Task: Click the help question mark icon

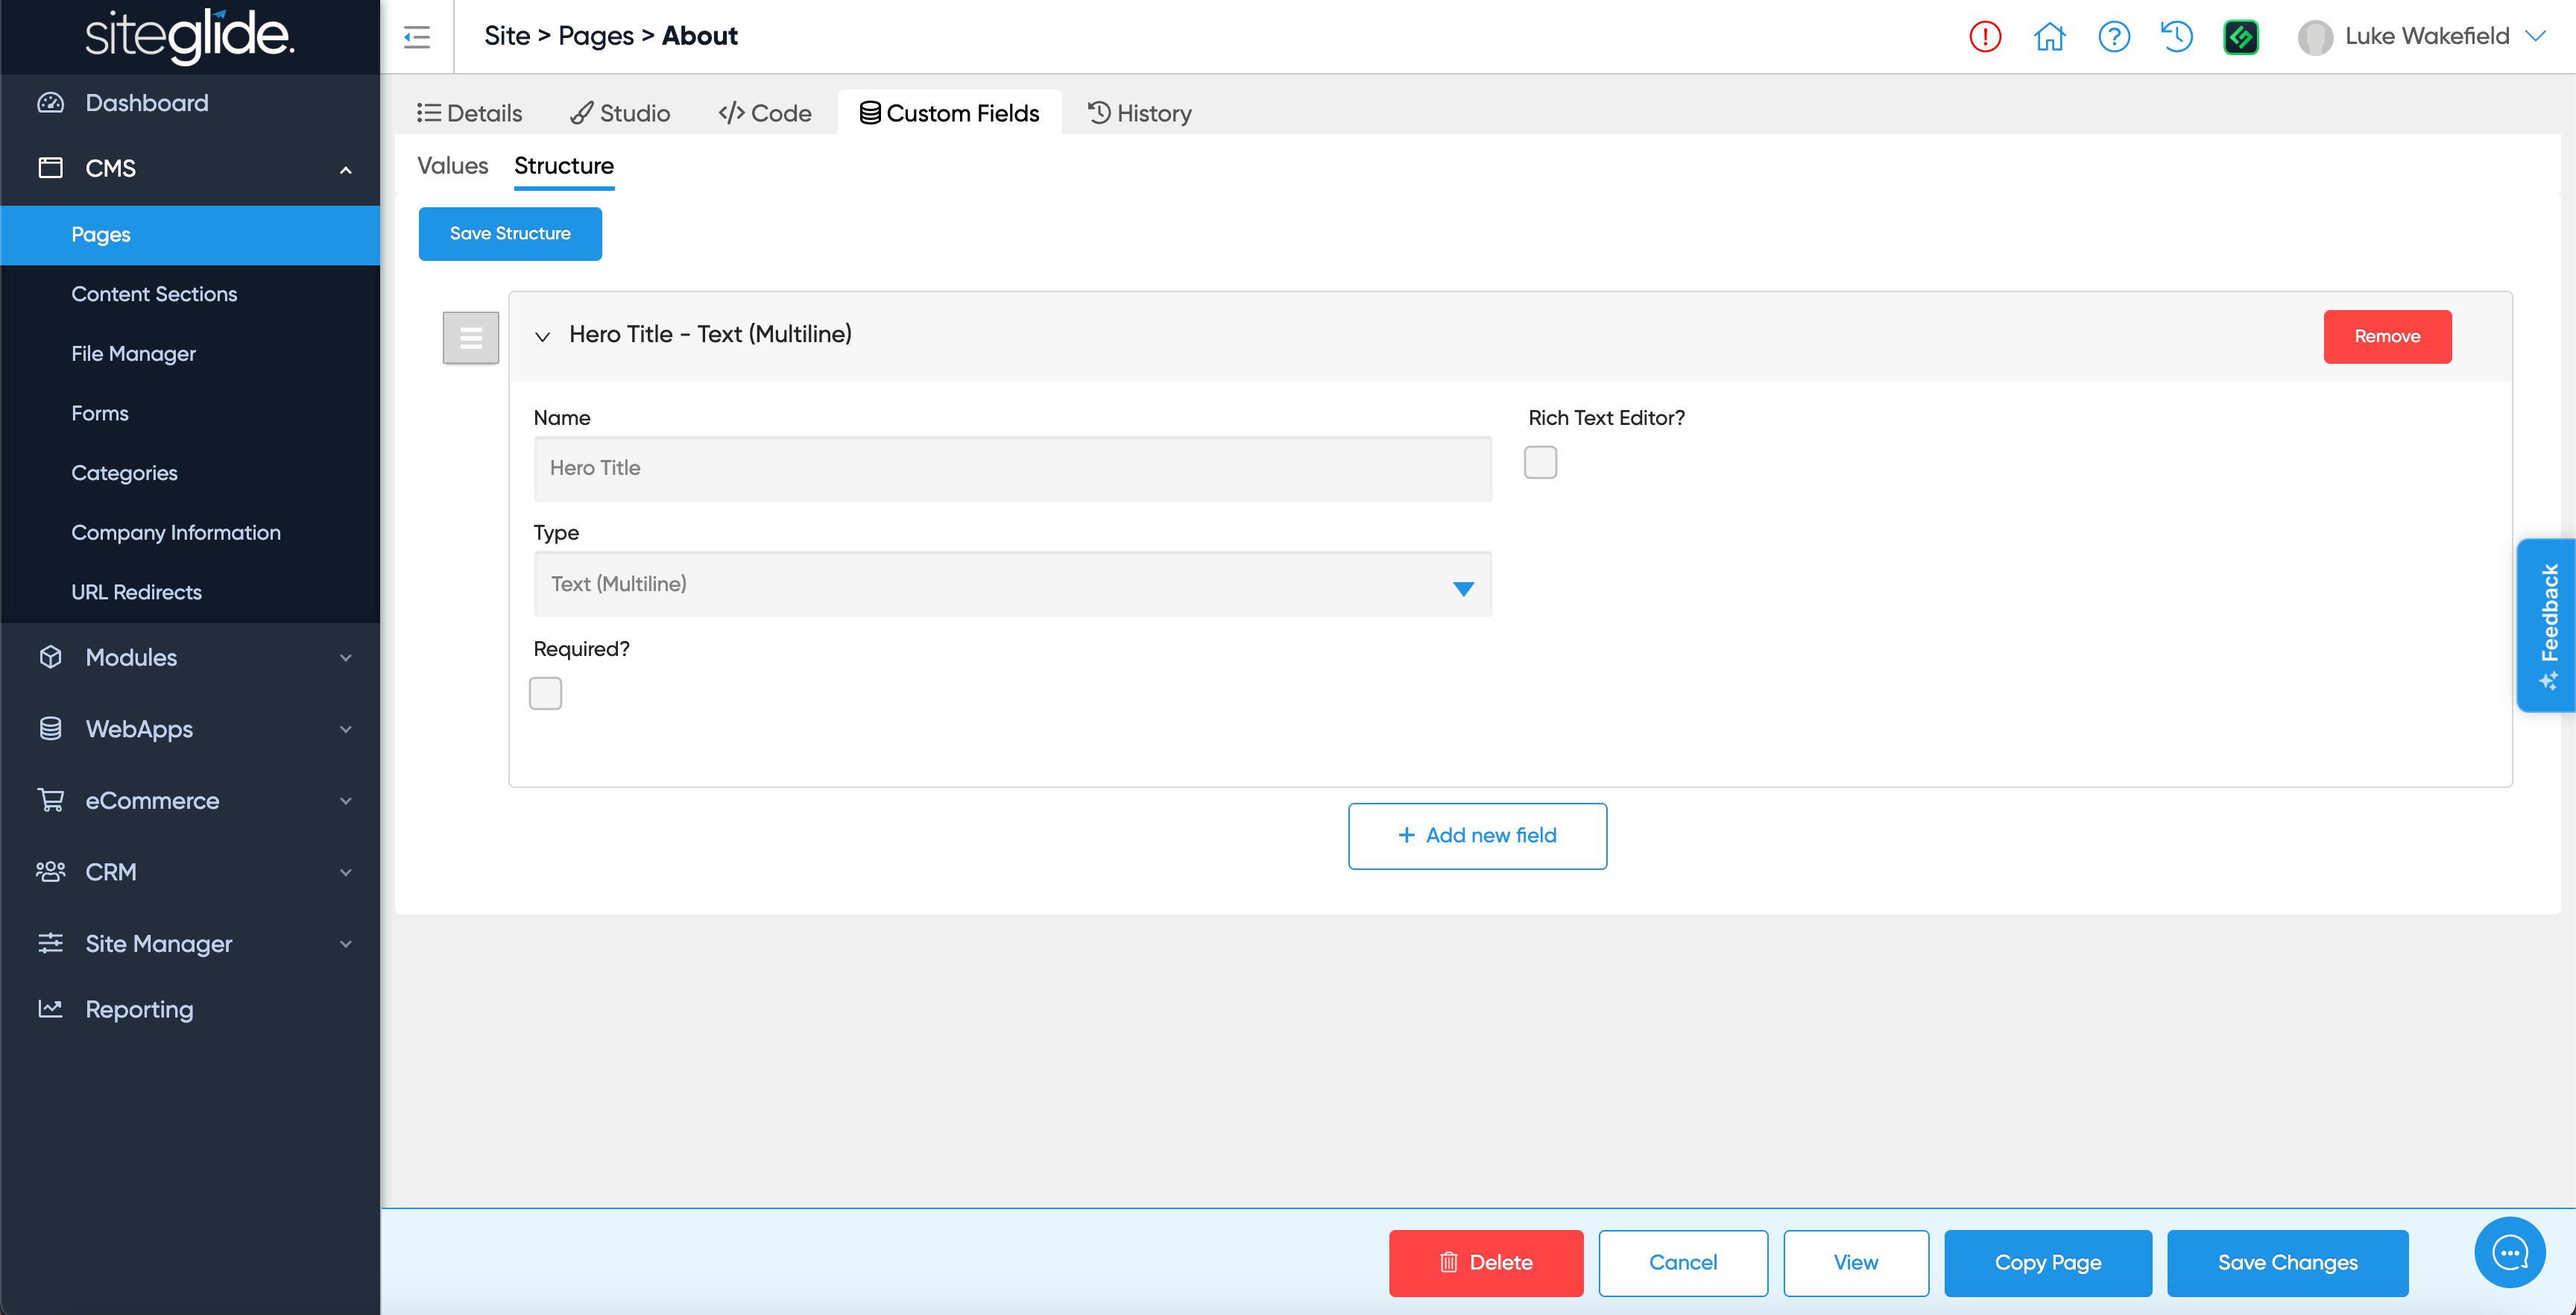Action: (2113, 37)
